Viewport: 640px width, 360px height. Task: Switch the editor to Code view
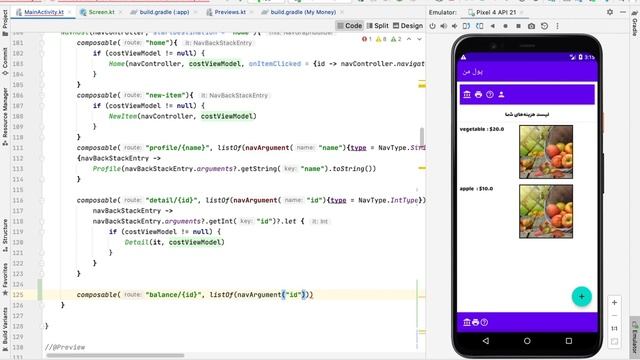[349, 26]
